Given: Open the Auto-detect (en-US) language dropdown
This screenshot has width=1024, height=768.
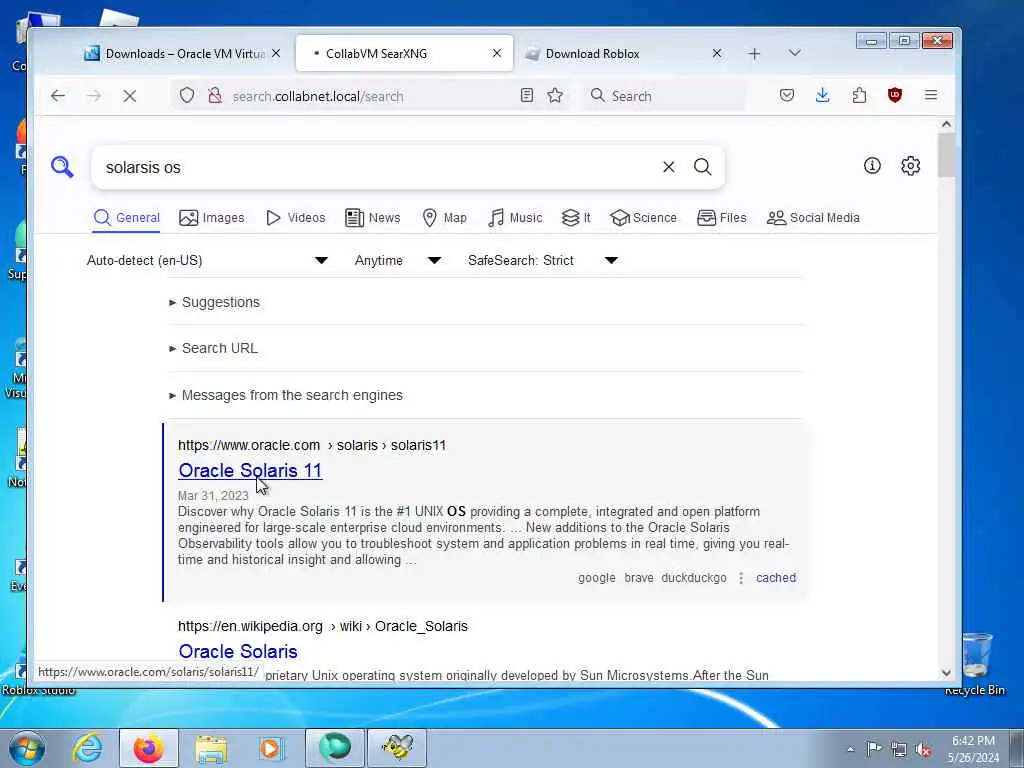Looking at the screenshot, I should pos(207,261).
